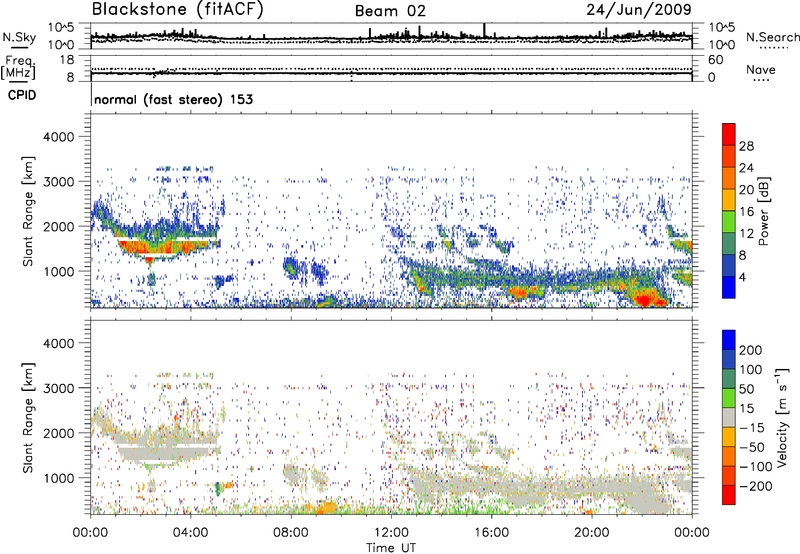The image size is (800, 554).
Task: Click the 20:00 time tick label
Action: (x=591, y=533)
